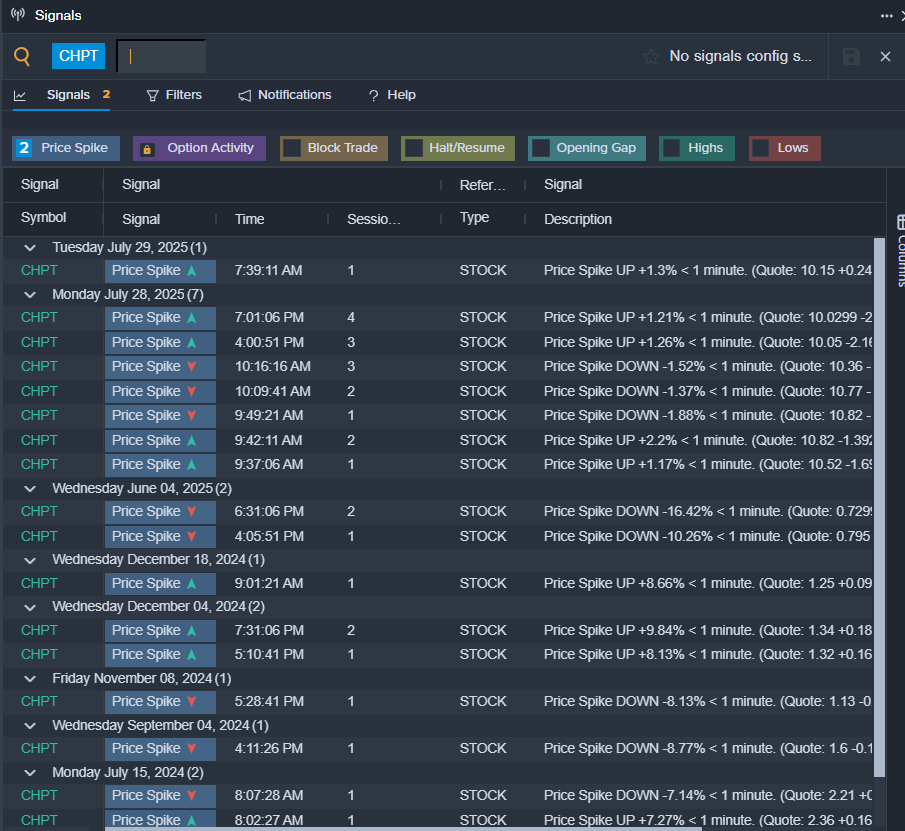Screen dimensions: 905x831
Task: Click the CHPT symbol tag in search
Action: [78, 56]
